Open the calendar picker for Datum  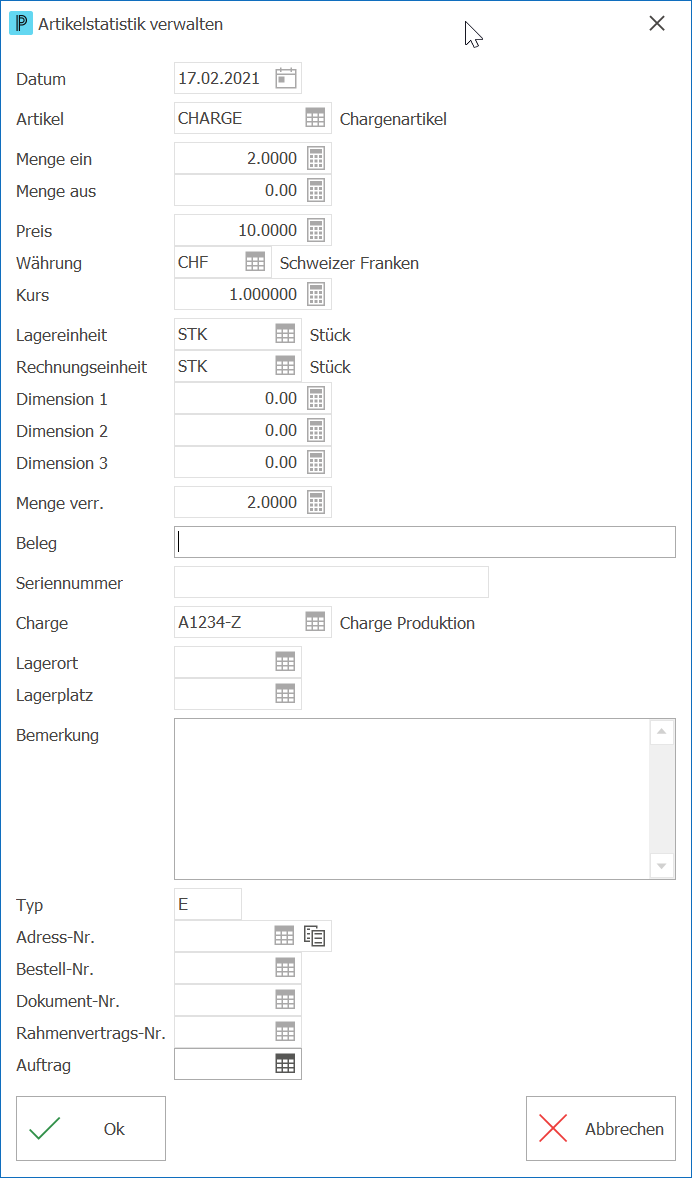click(x=286, y=78)
